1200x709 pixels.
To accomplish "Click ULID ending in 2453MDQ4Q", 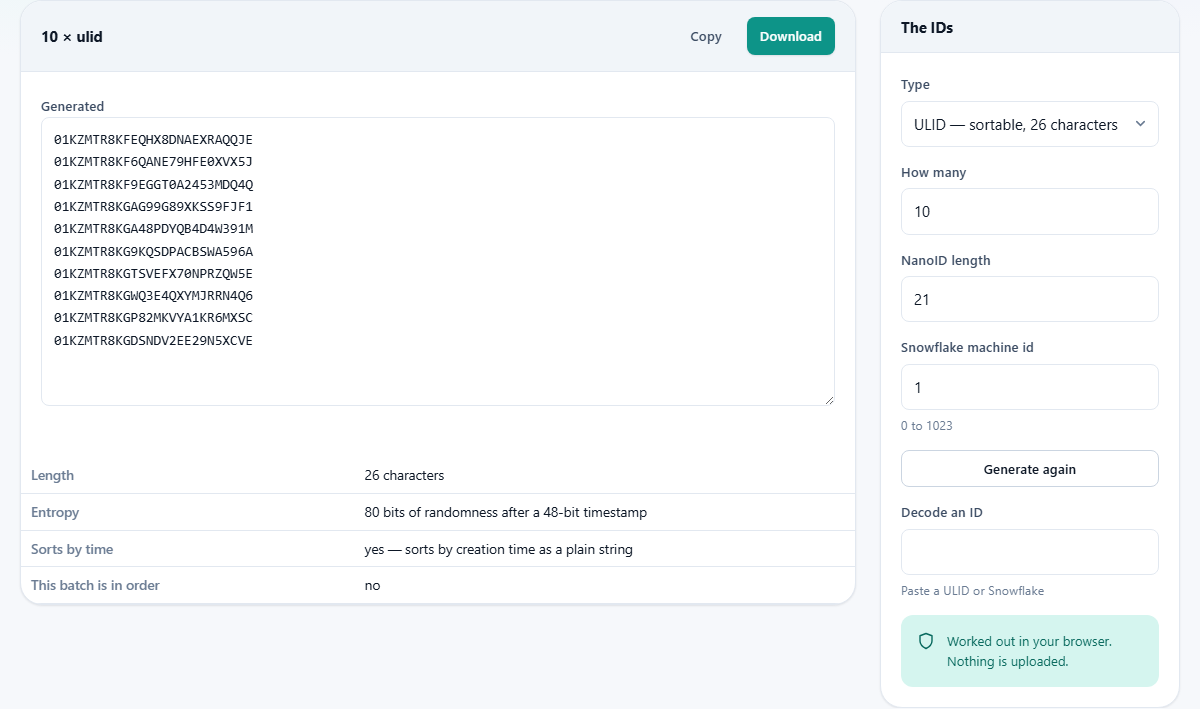I will 154,184.
